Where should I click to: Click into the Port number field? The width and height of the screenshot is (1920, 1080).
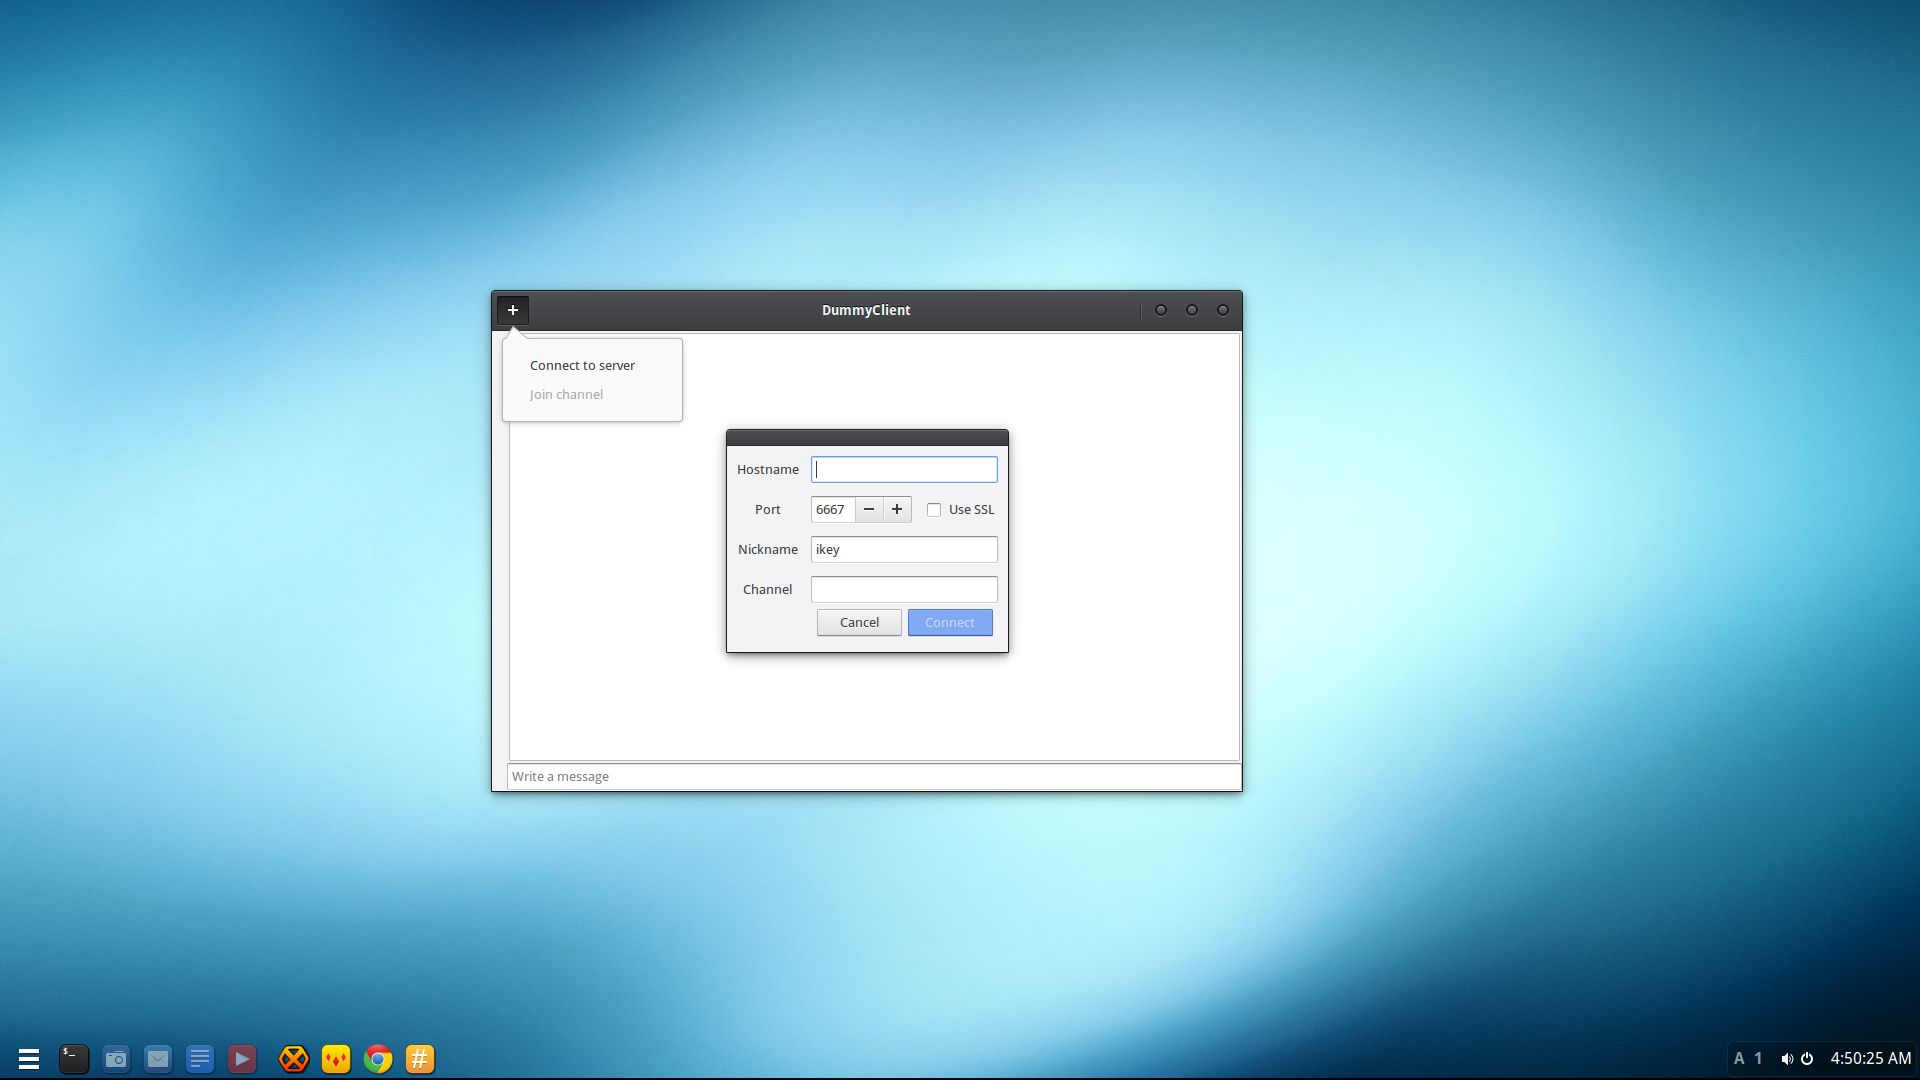(x=833, y=510)
